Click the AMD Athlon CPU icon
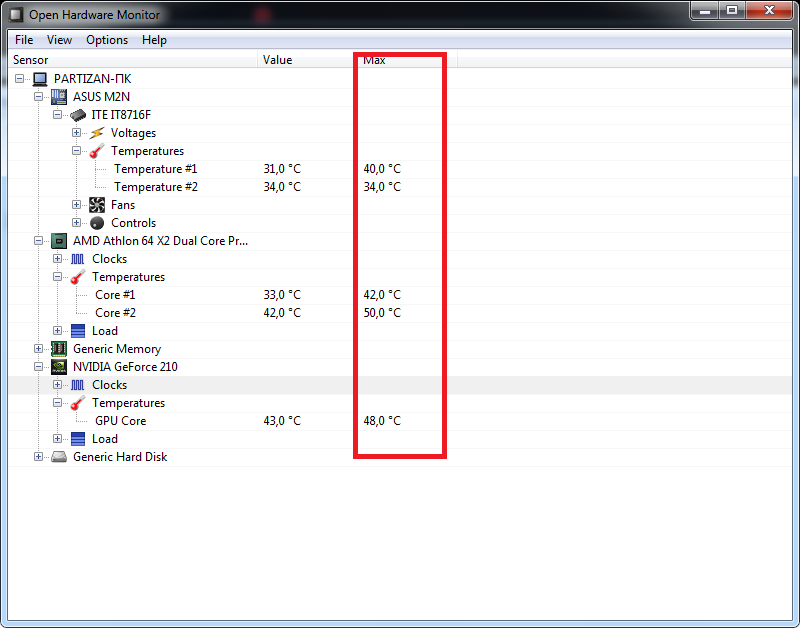Viewport: 800px width, 628px height. (59, 241)
